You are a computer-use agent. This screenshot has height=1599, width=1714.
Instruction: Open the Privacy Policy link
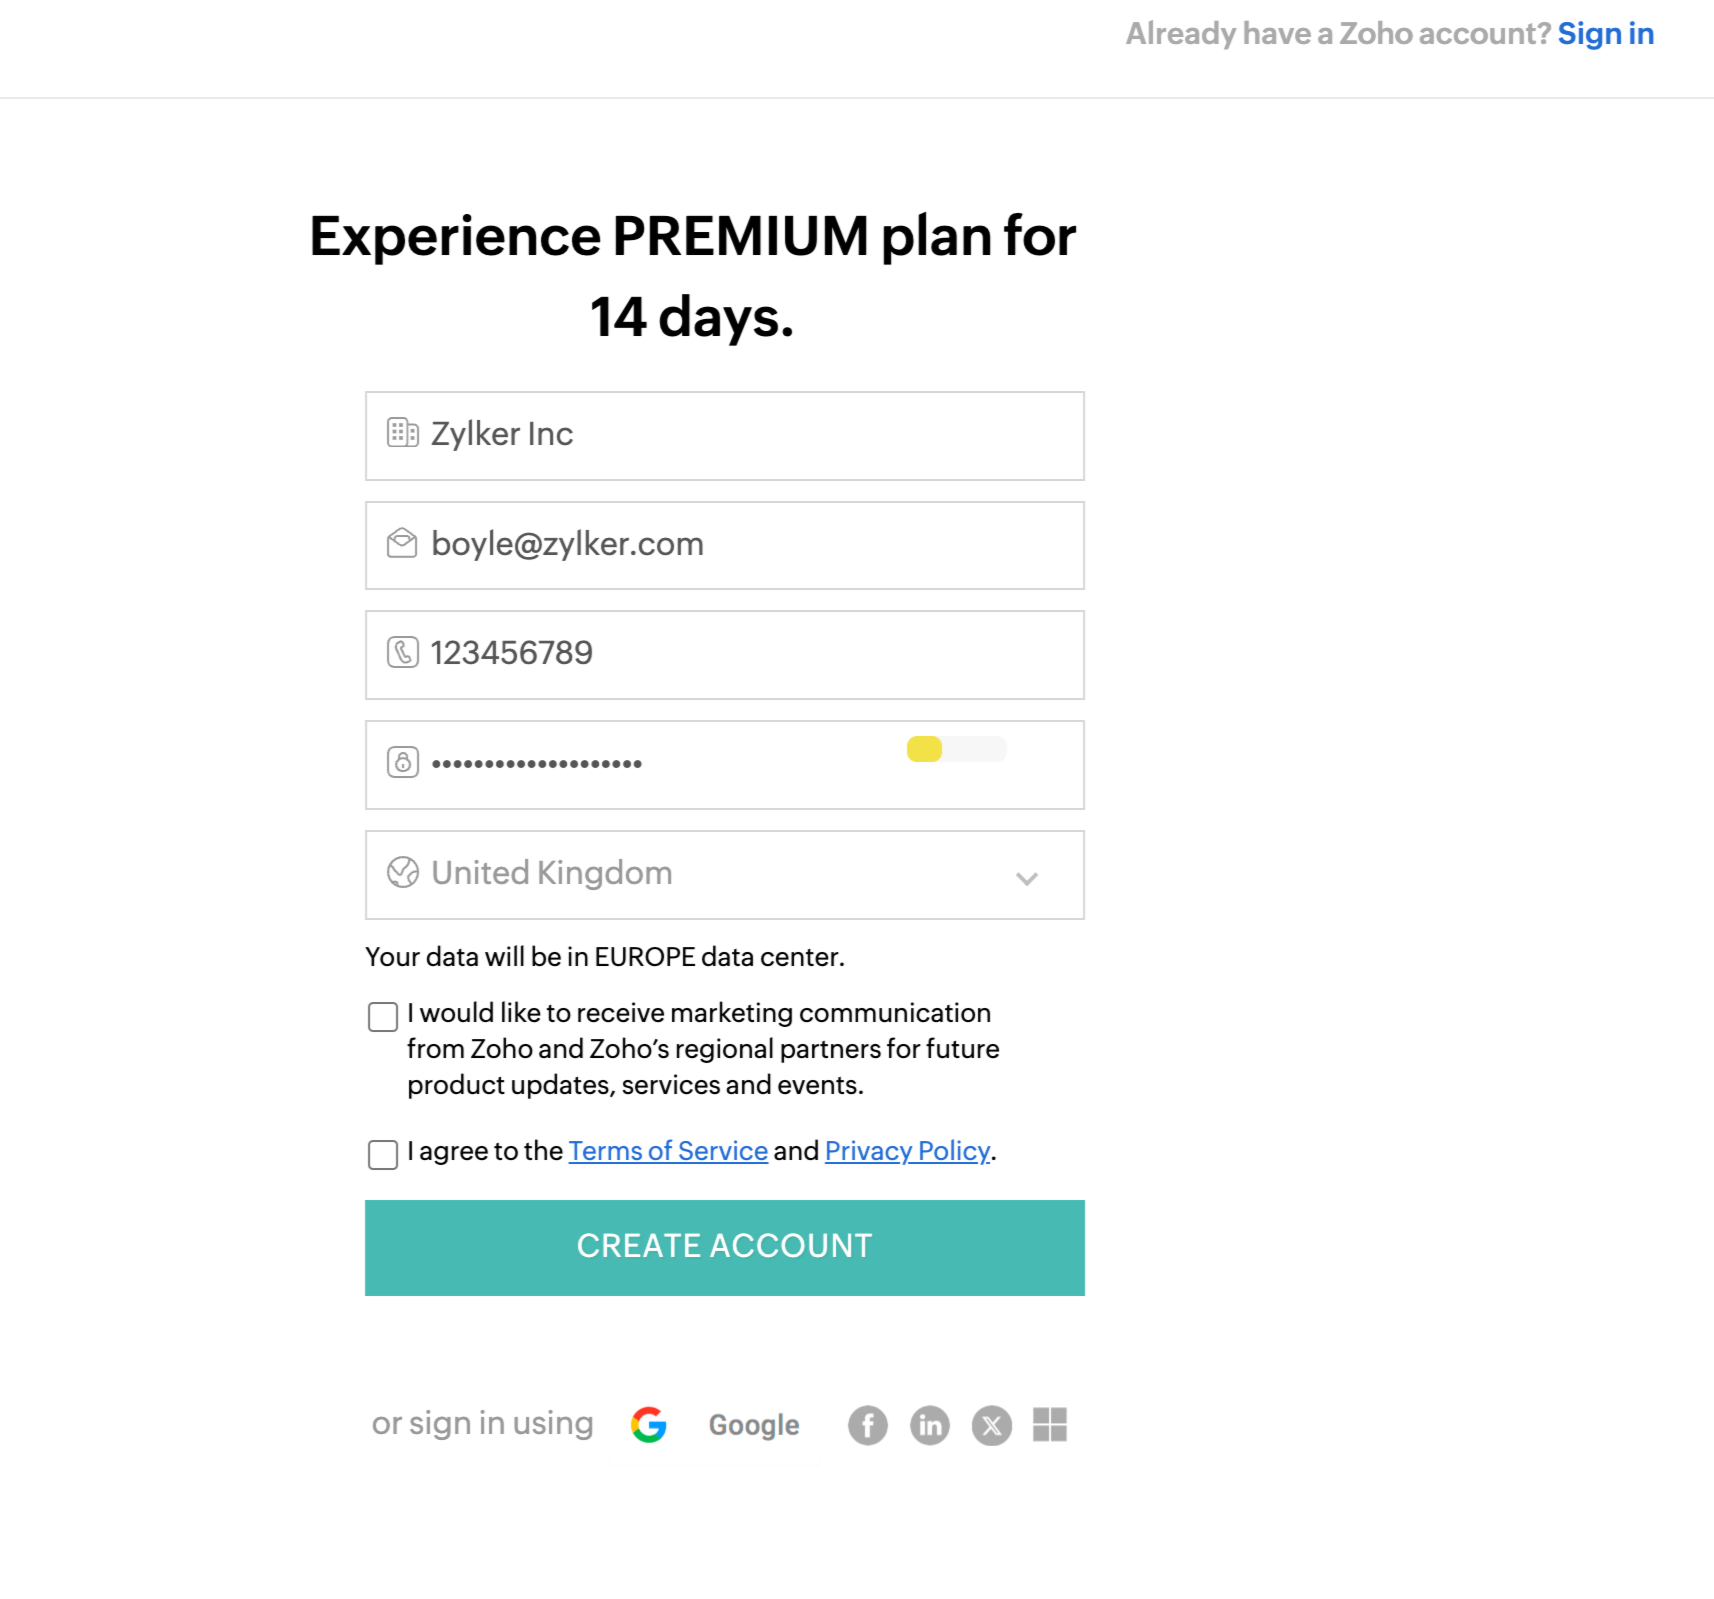click(x=907, y=1151)
